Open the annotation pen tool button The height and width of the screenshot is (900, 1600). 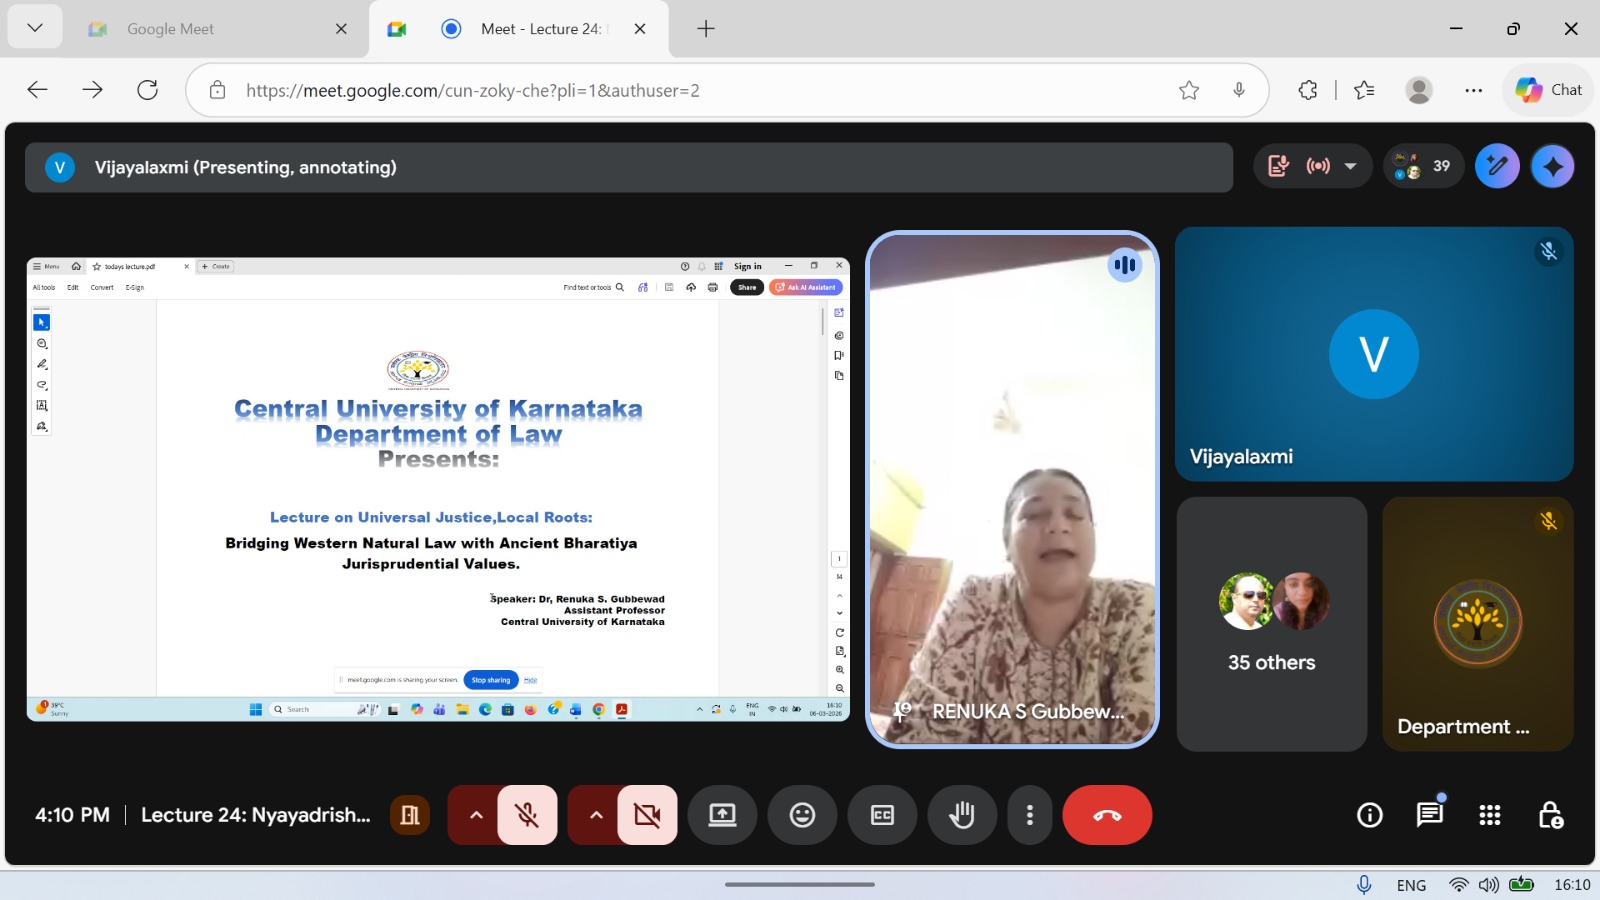[x=1497, y=167]
